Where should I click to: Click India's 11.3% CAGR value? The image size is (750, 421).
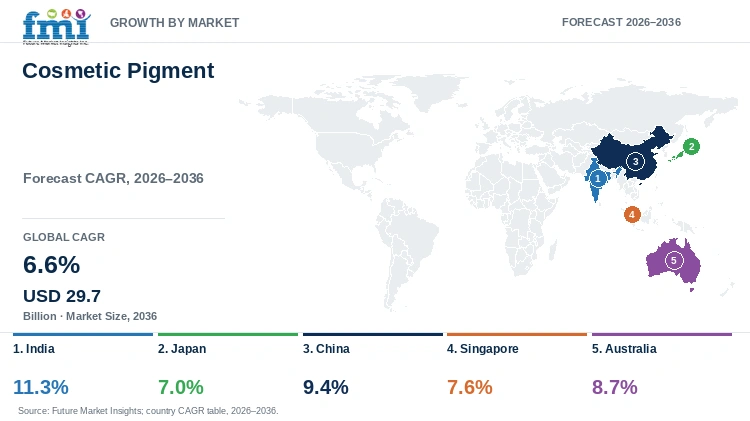coord(41,387)
